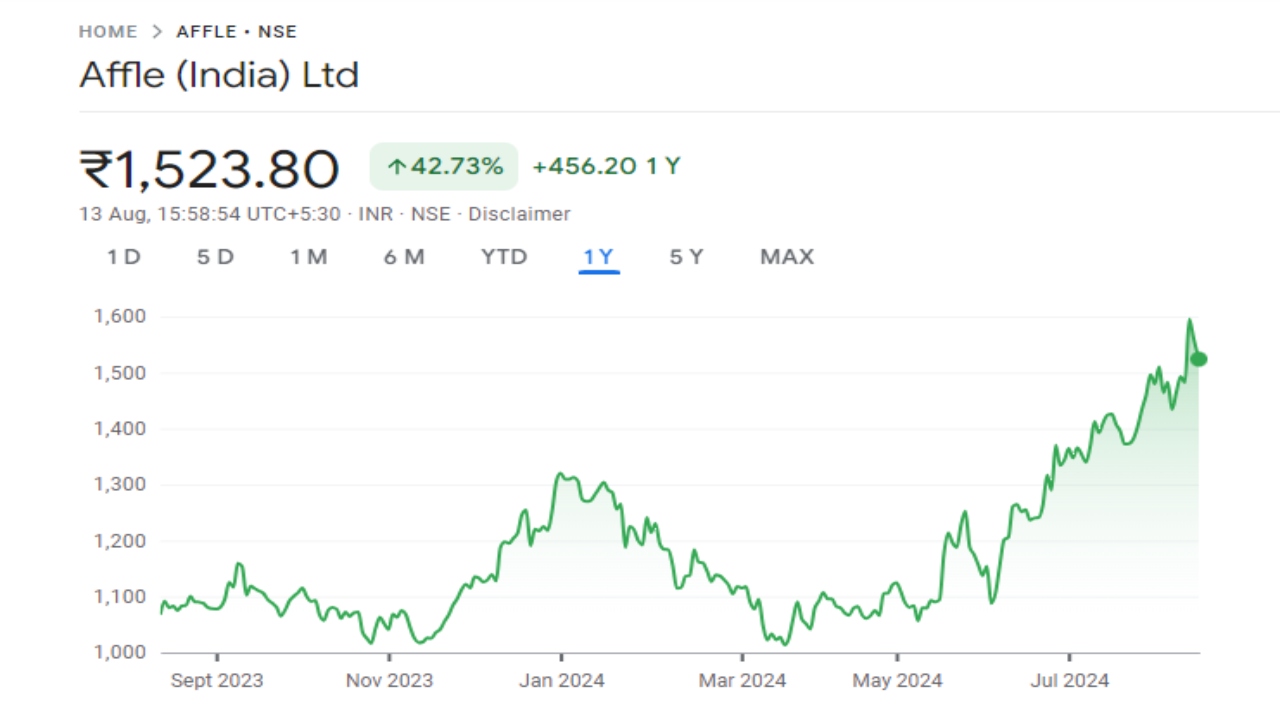The width and height of the screenshot is (1280, 720).
Task: Click the ₹1,523.80 price value
Action: point(210,169)
